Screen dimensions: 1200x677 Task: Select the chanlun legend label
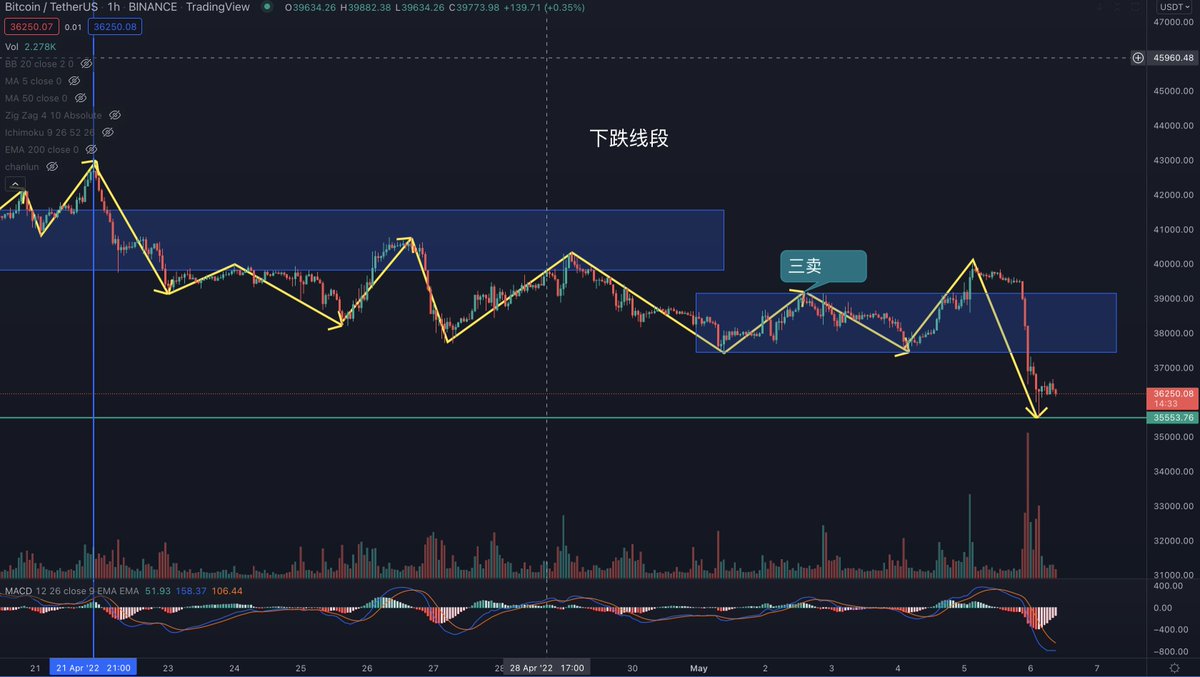tap(22, 166)
